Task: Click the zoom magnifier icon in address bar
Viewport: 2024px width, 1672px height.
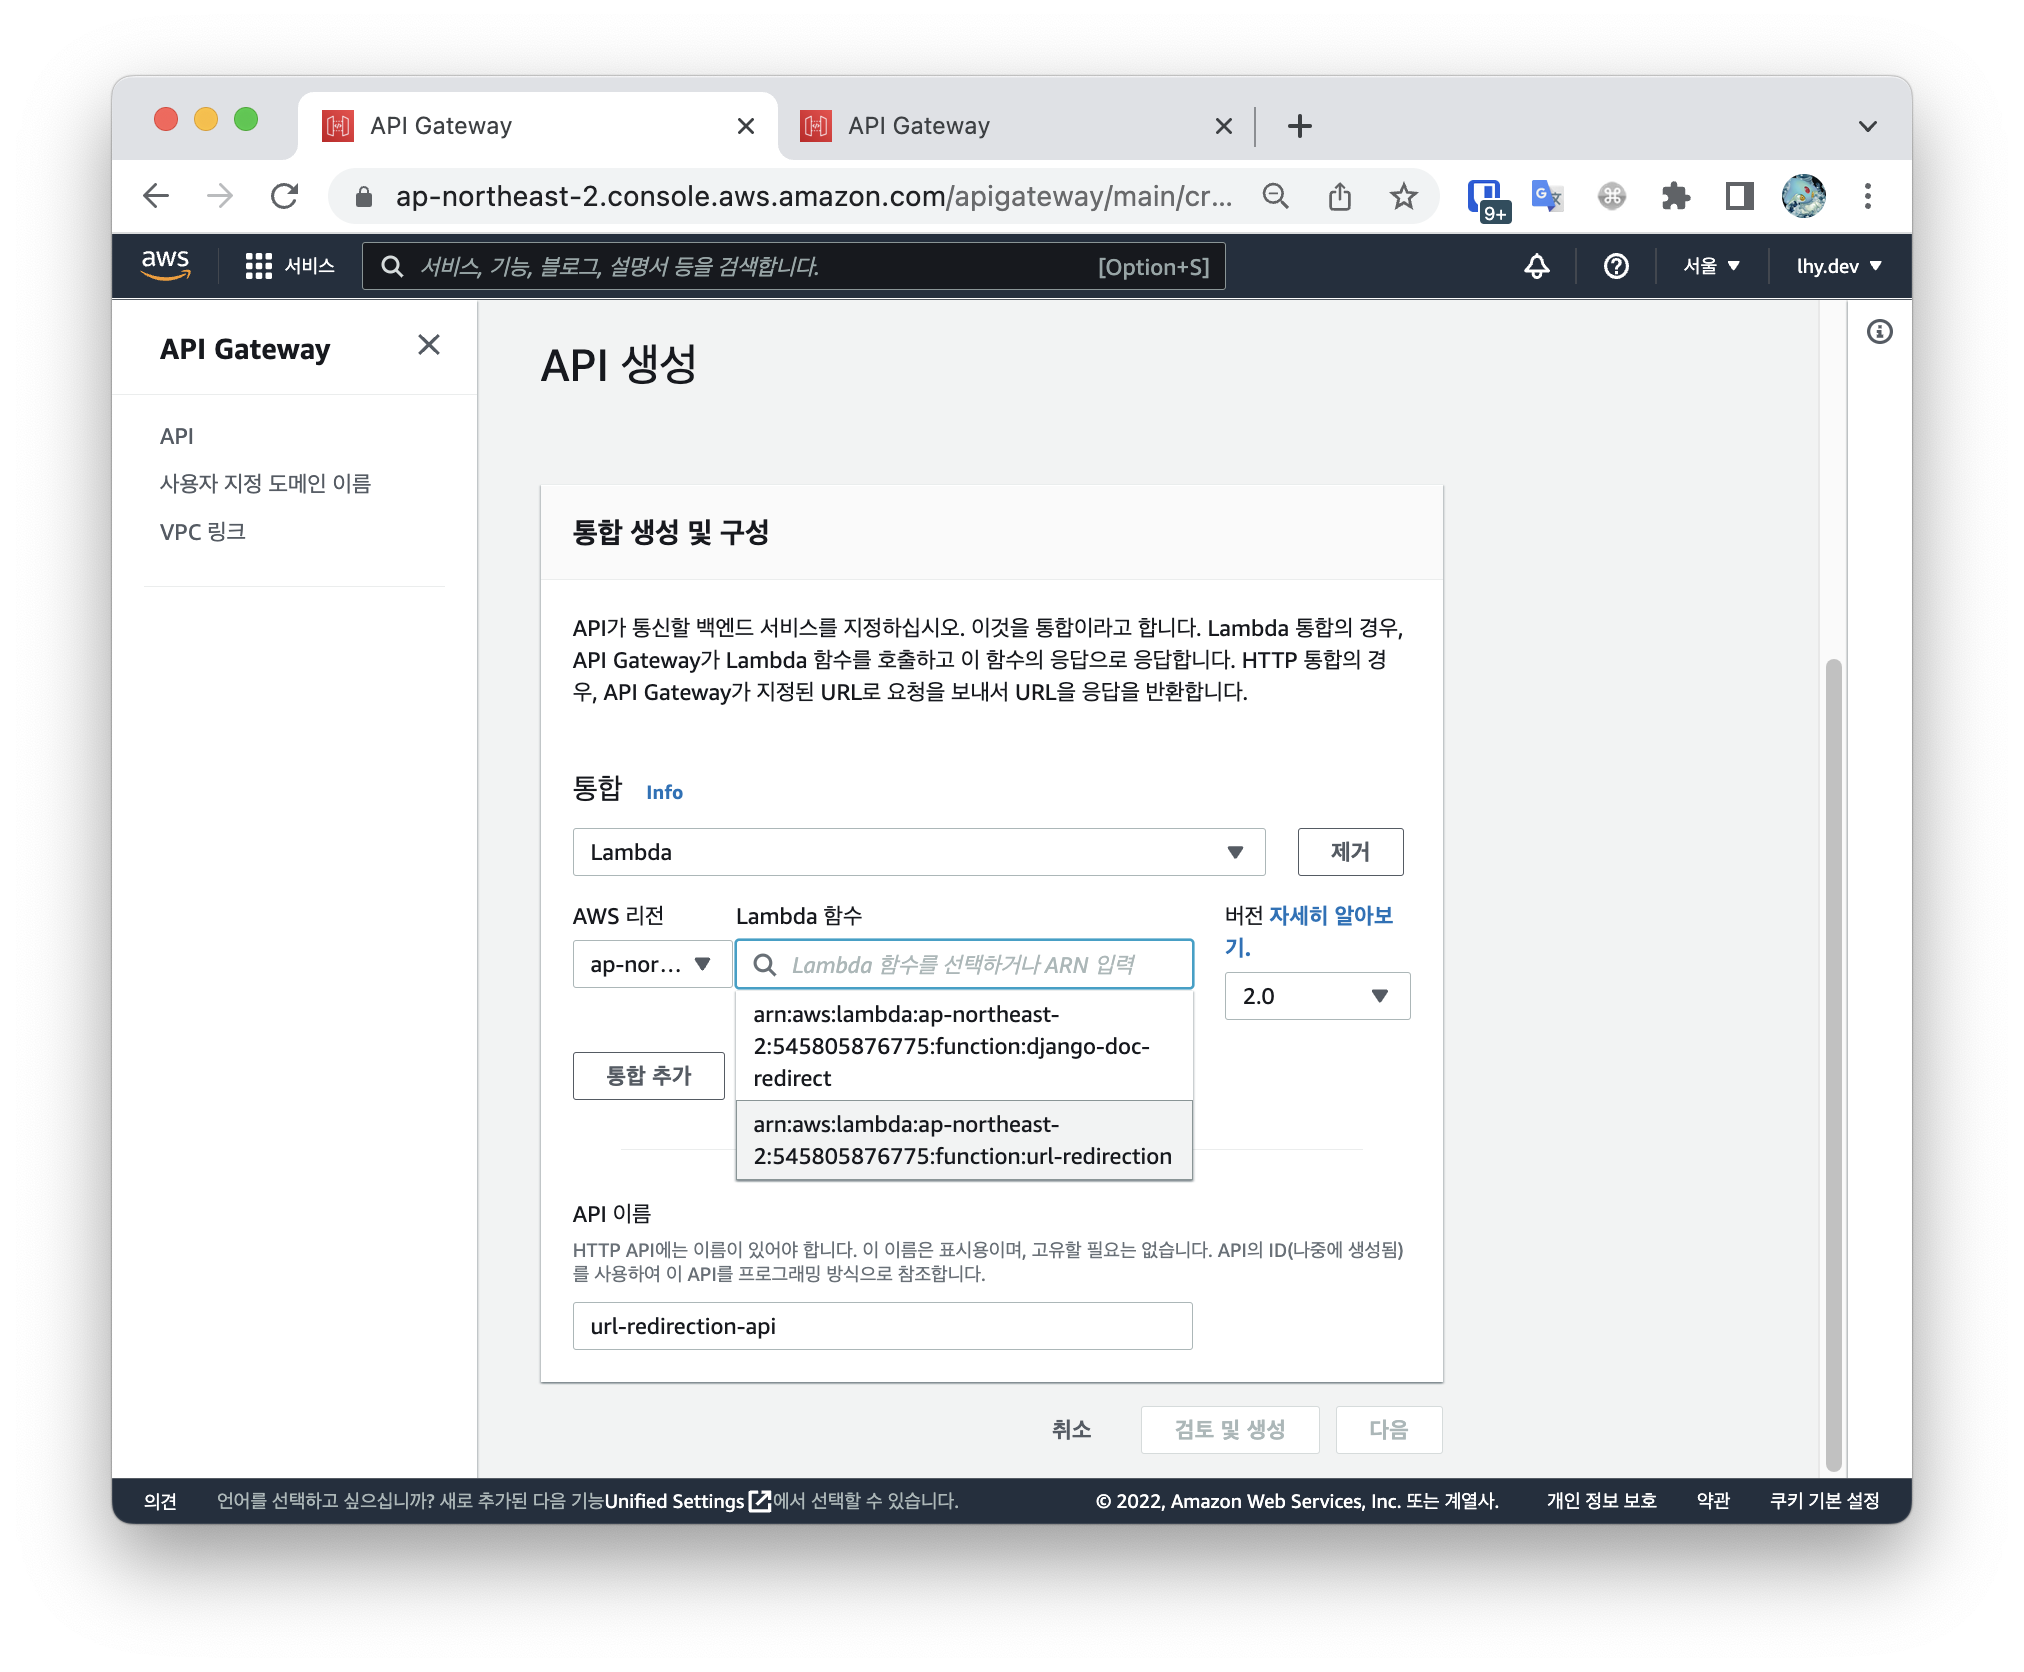Action: 1276,196
